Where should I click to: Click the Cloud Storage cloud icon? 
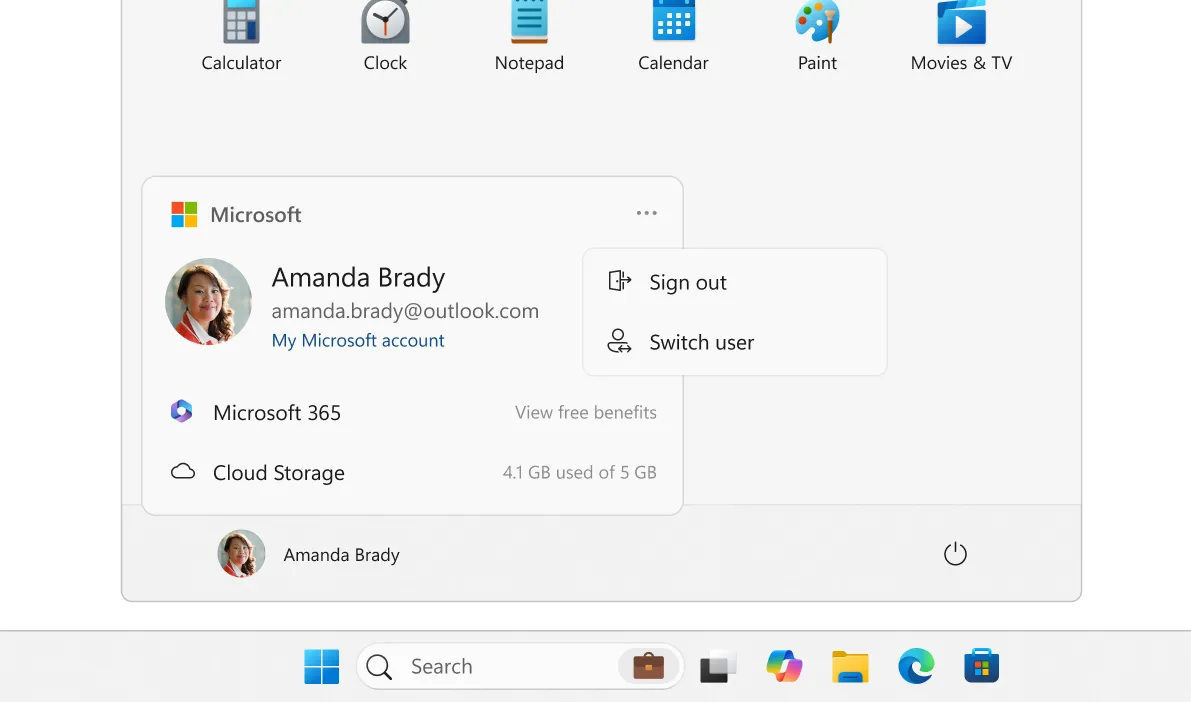[182, 472]
